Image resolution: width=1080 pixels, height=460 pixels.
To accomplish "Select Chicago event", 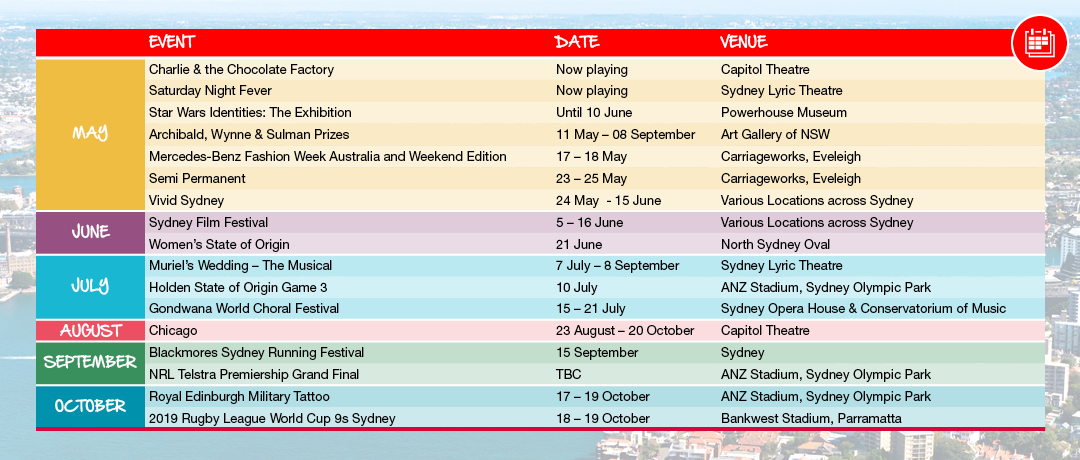I will [173, 331].
